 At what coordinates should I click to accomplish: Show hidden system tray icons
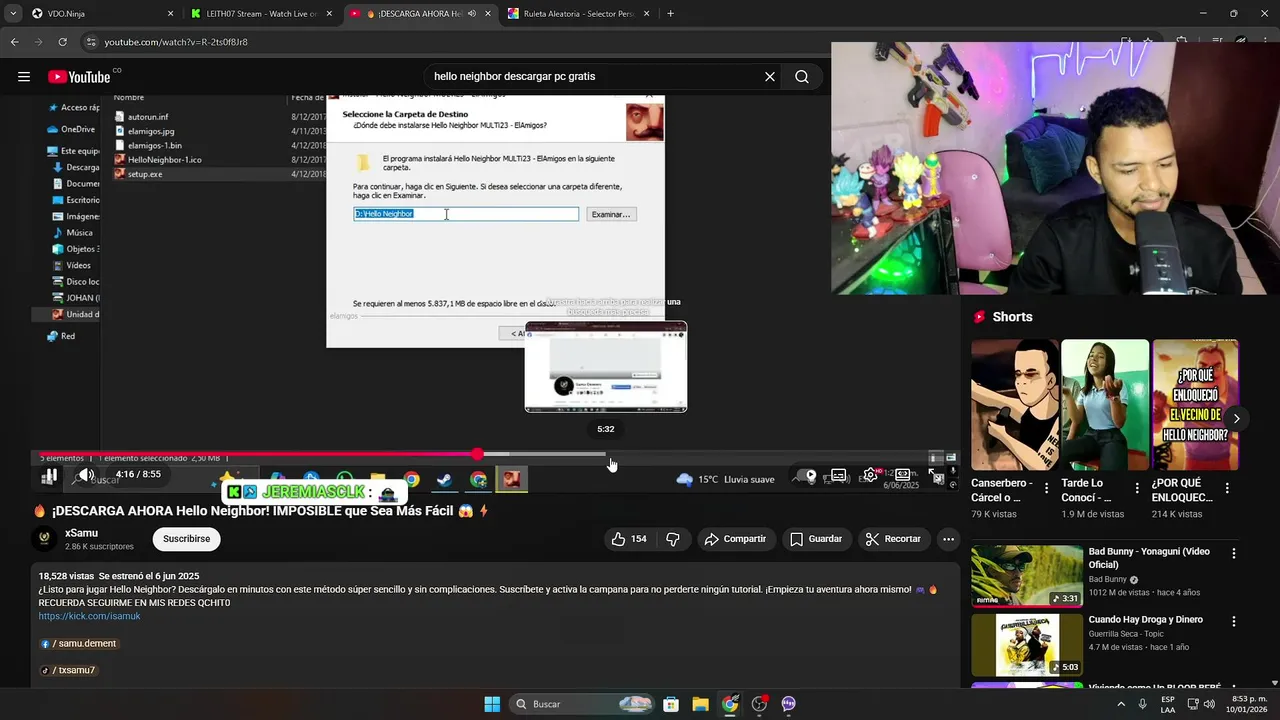click(x=1120, y=704)
